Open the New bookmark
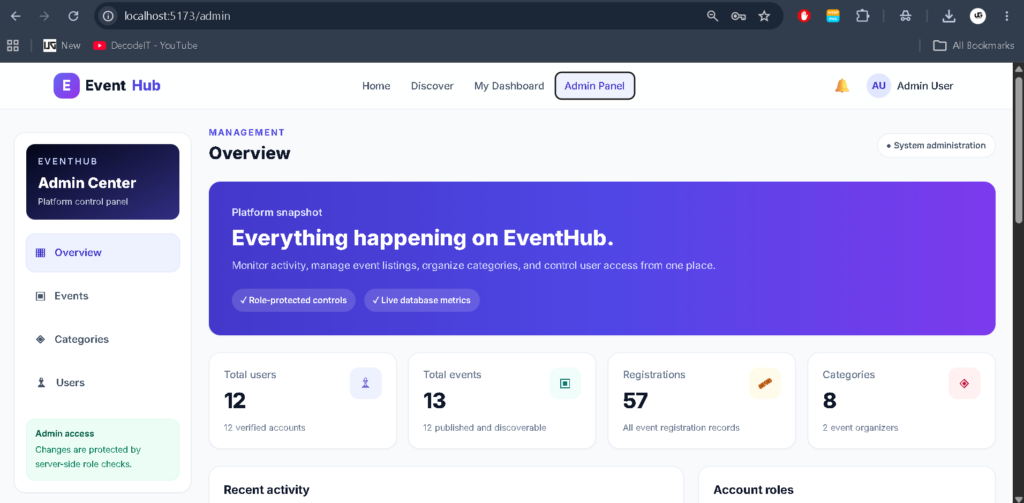1024x503 pixels. pyautogui.click(x=62, y=45)
